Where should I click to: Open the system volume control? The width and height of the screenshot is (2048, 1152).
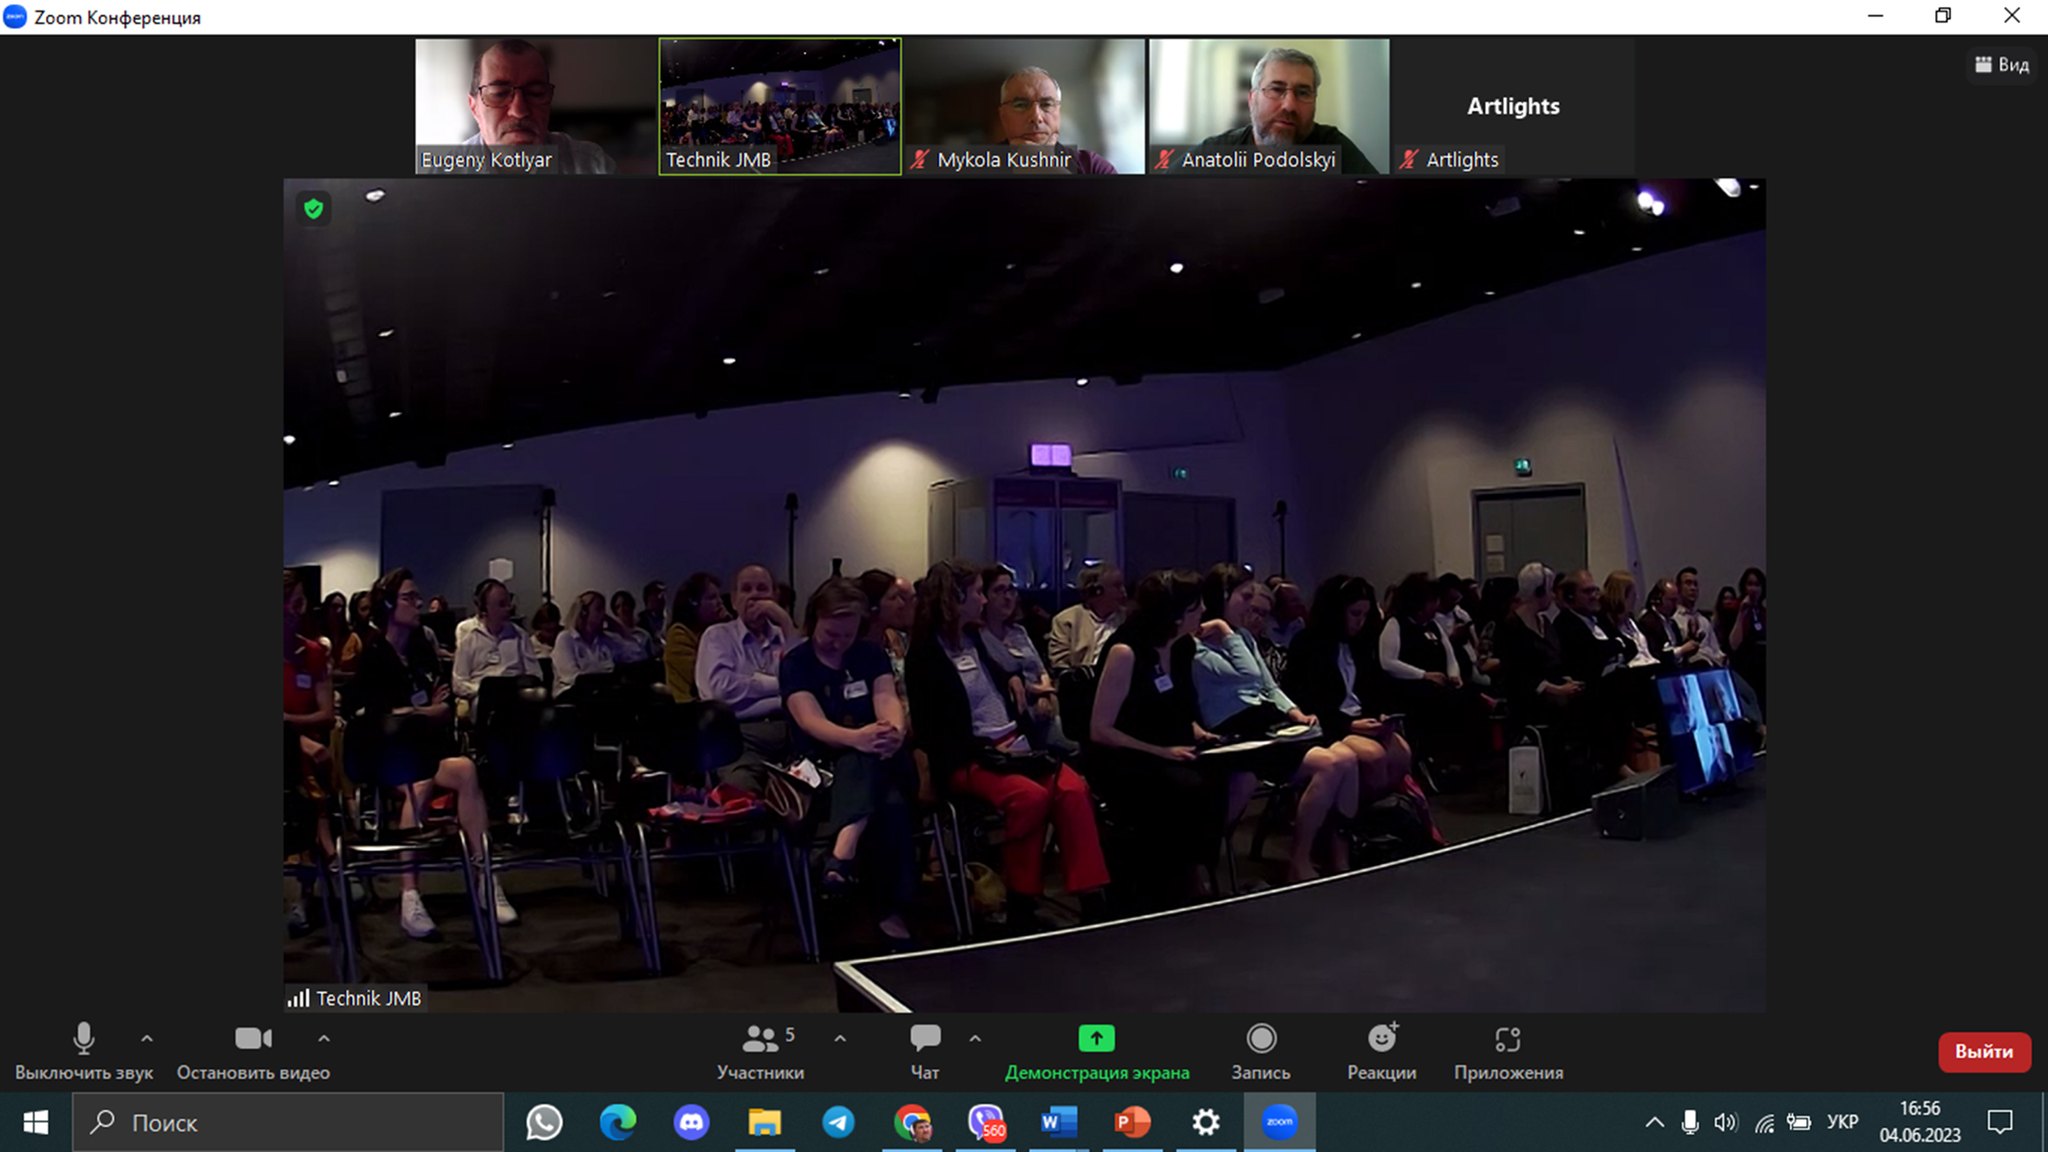(x=1725, y=1122)
